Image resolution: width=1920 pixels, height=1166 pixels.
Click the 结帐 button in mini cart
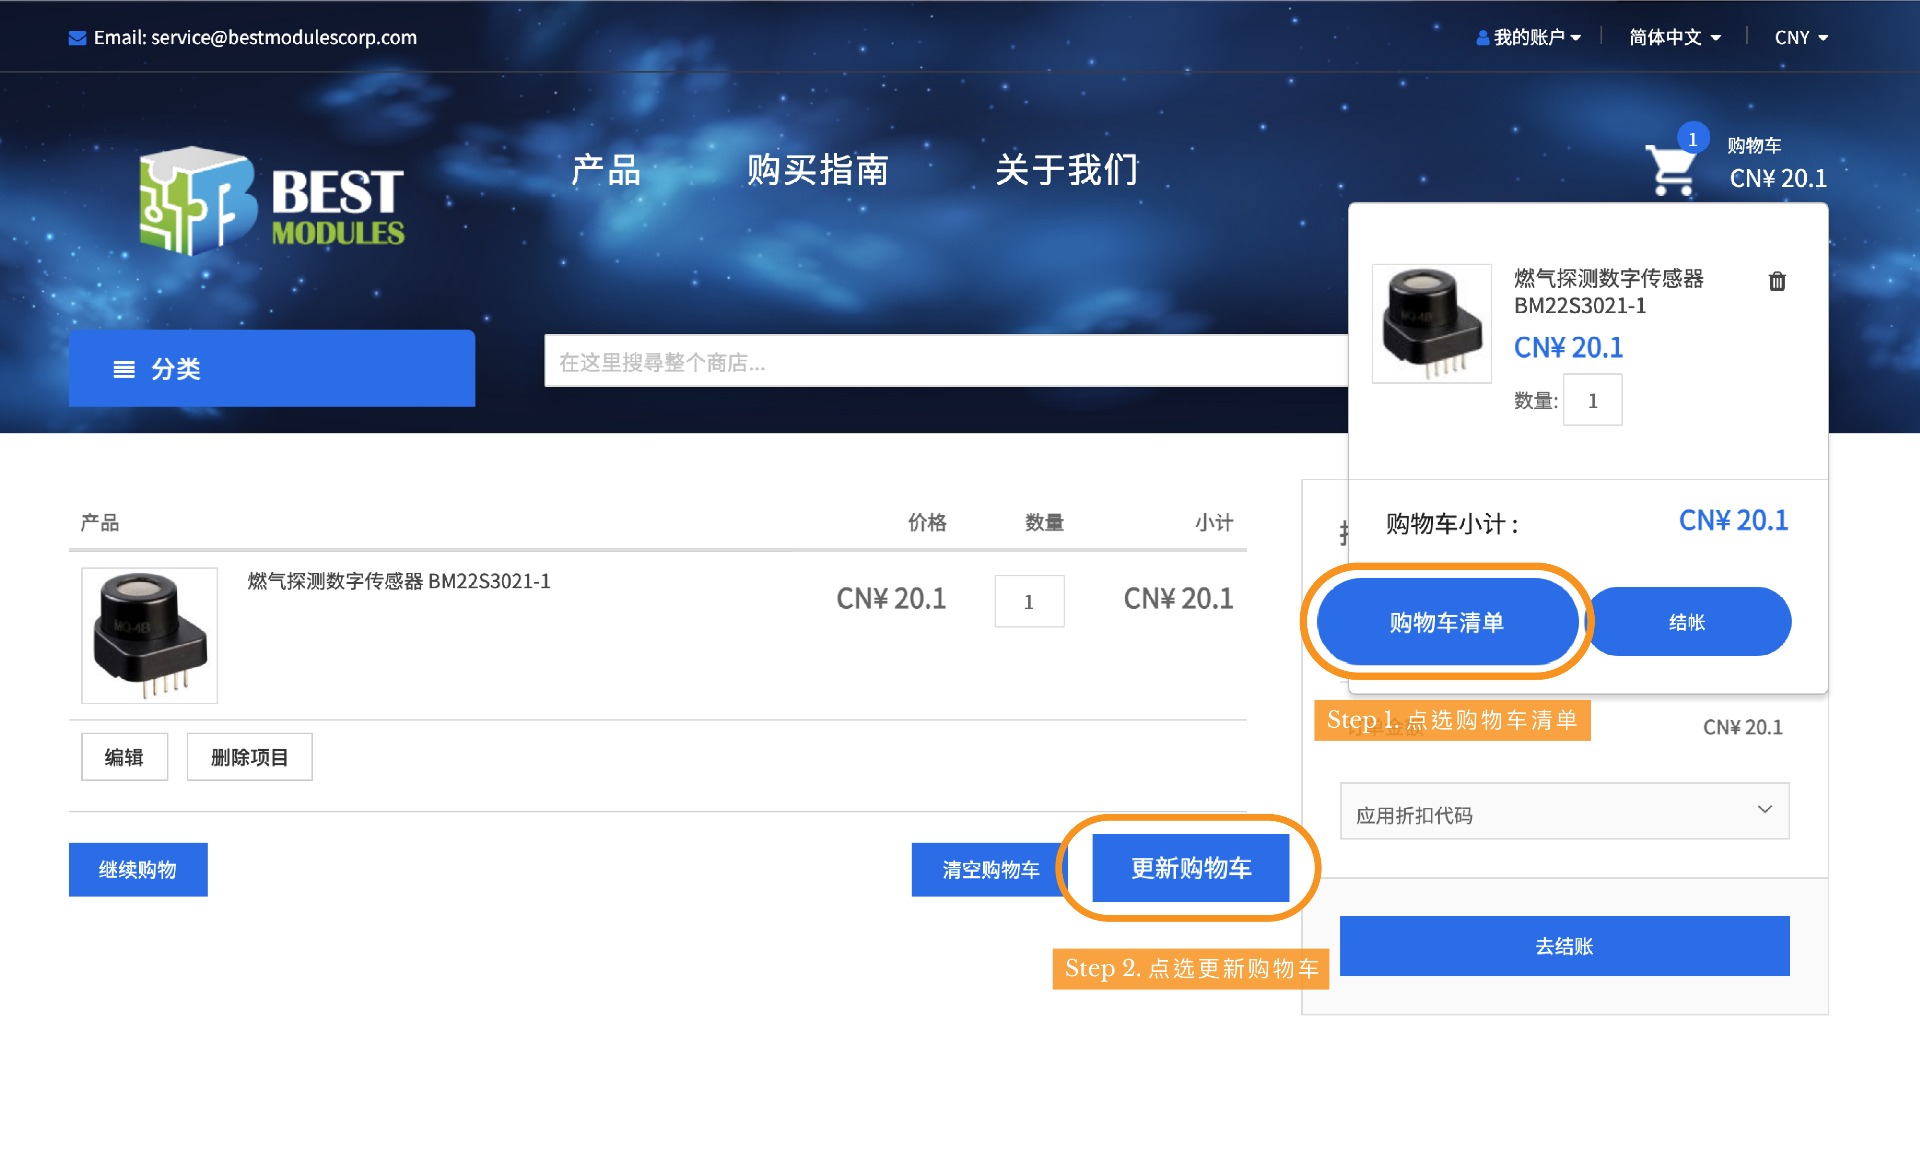tap(1689, 622)
